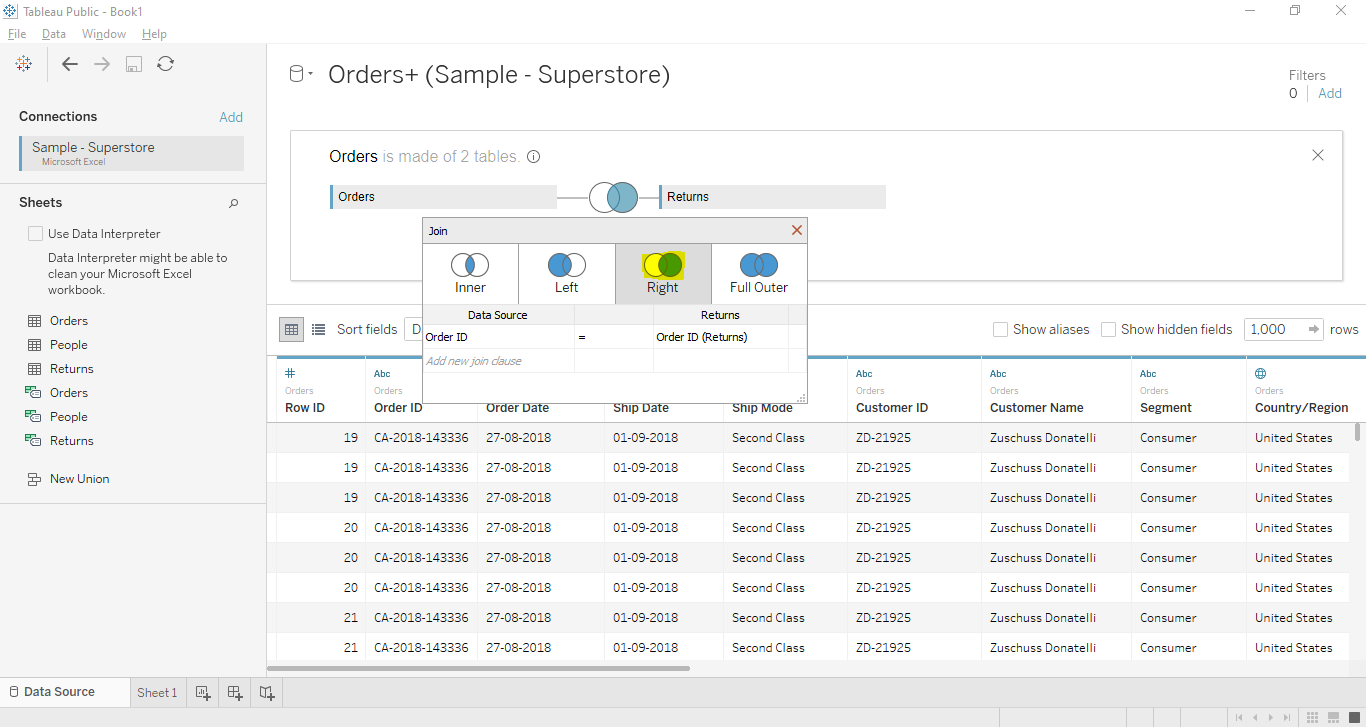The image size is (1366, 727).
Task: Click the number type icon above Row ID
Action: (x=290, y=373)
